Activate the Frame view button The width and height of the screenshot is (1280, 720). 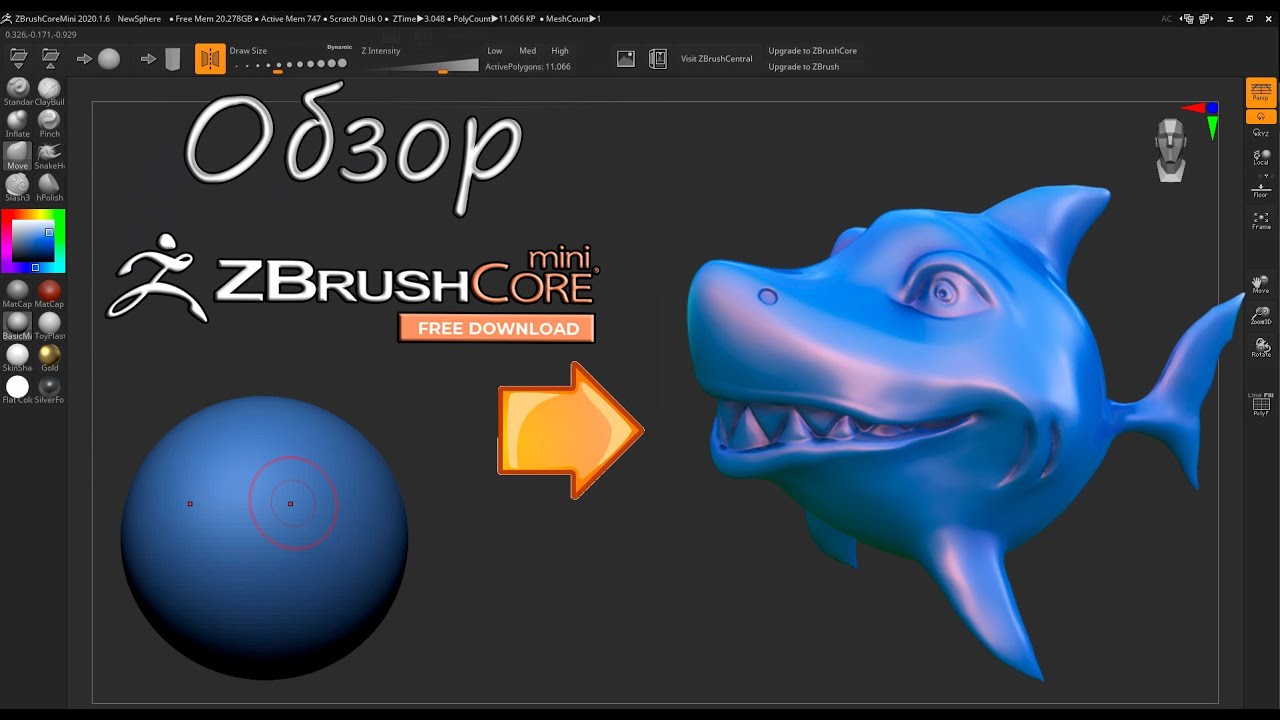(x=1261, y=220)
